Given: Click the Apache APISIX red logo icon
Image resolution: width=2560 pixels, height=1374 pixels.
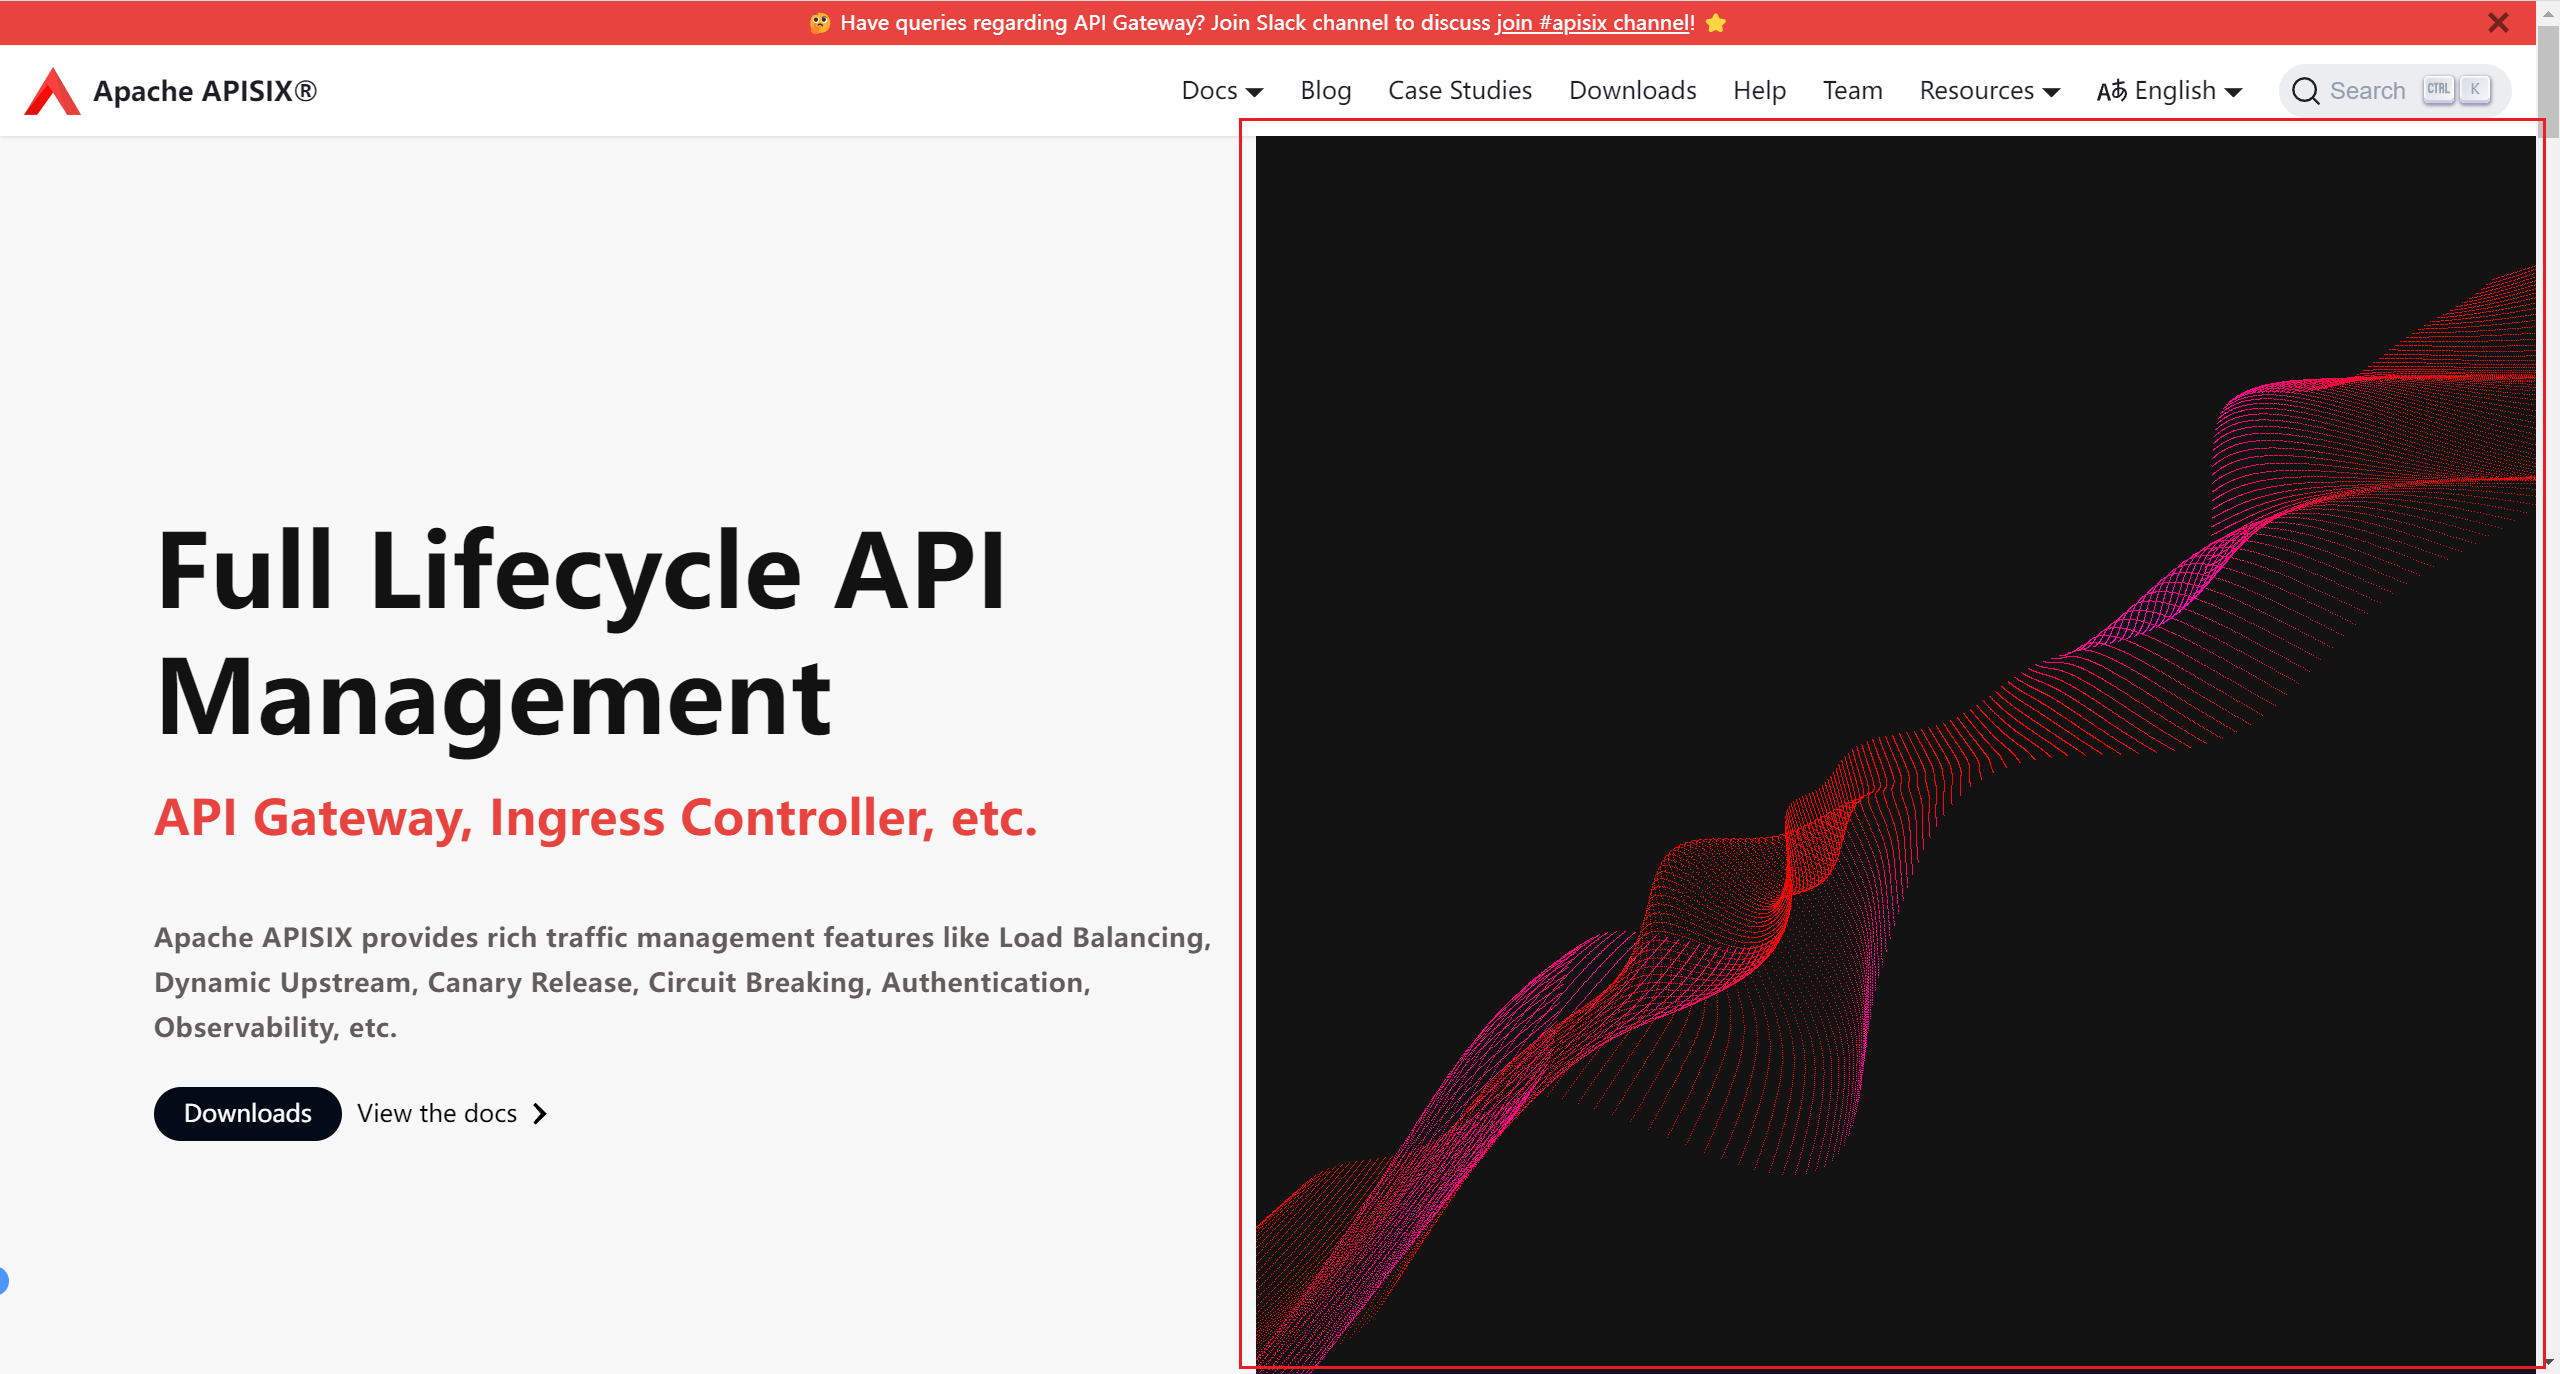Looking at the screenshot, I should coord(52,91).
